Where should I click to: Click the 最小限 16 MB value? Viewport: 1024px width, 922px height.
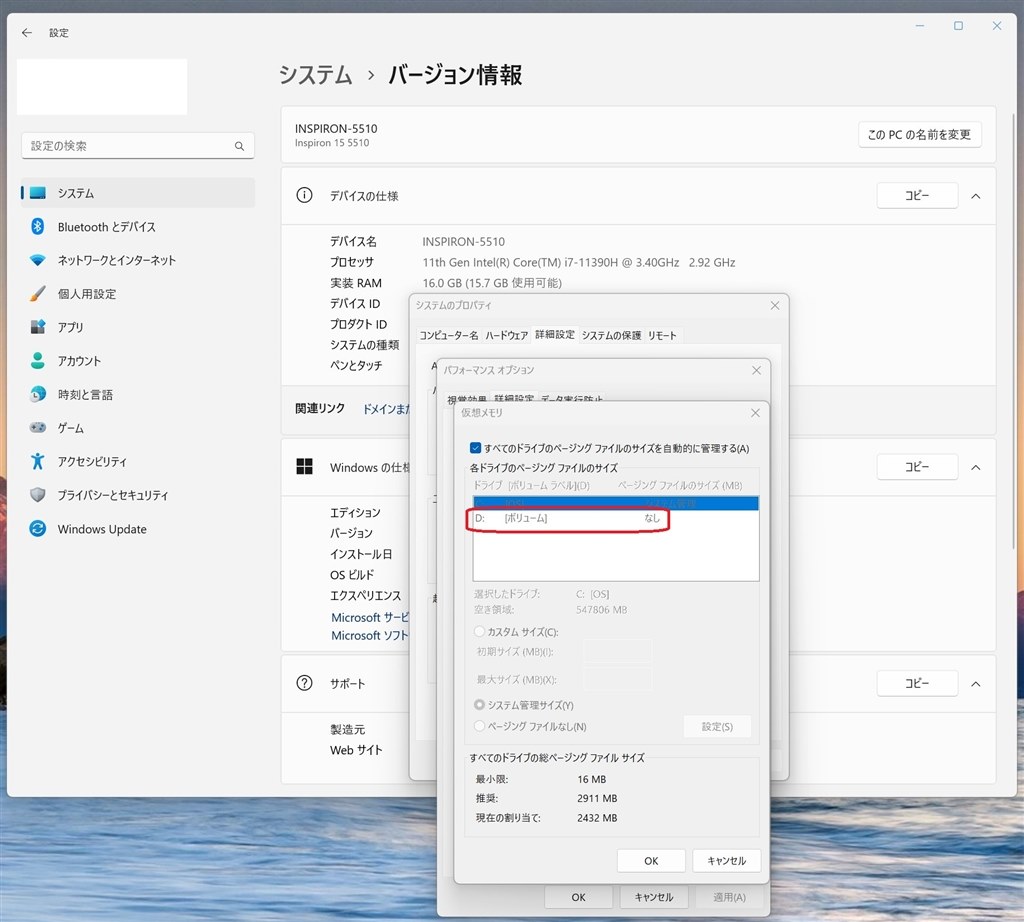pyautogui.click(x=592, y=779)
